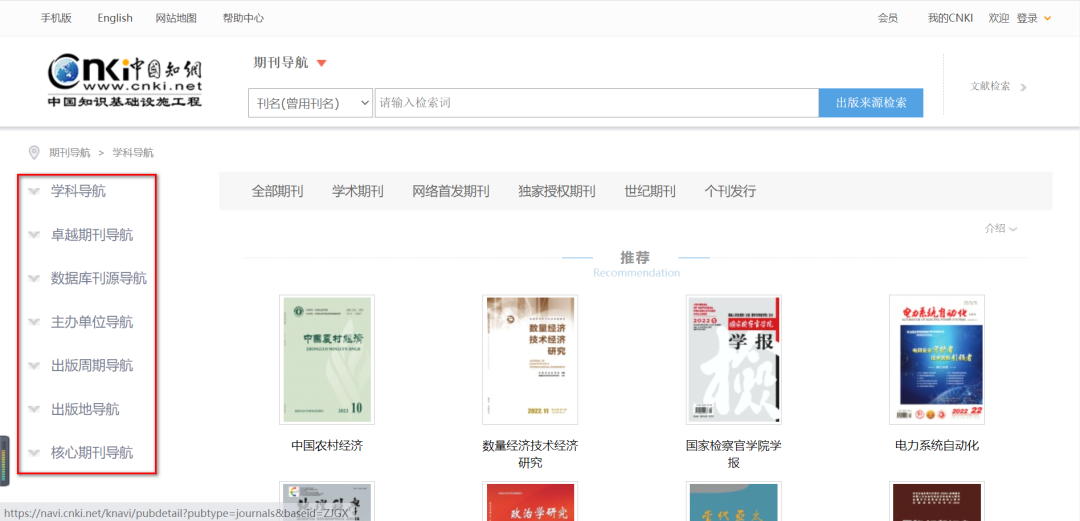This screenshot has height=521, width=1080.
Task: Click the location pin icon in breadcrumb
Action: click(x=33, y=152)
